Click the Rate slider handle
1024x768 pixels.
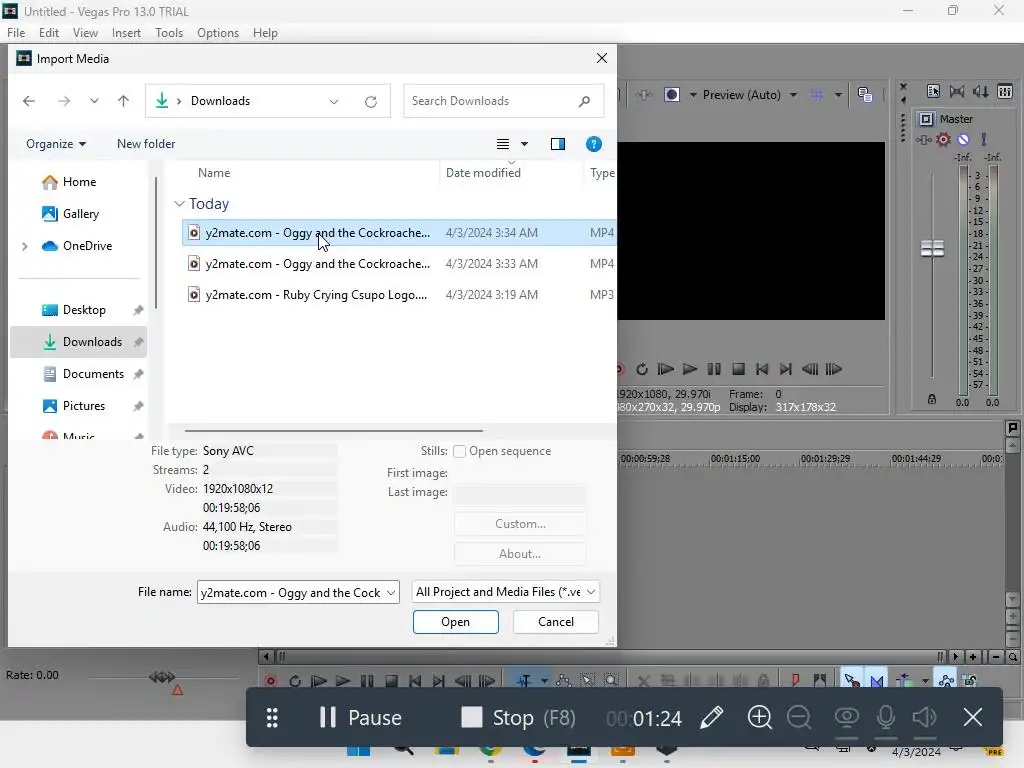(161, 677)
